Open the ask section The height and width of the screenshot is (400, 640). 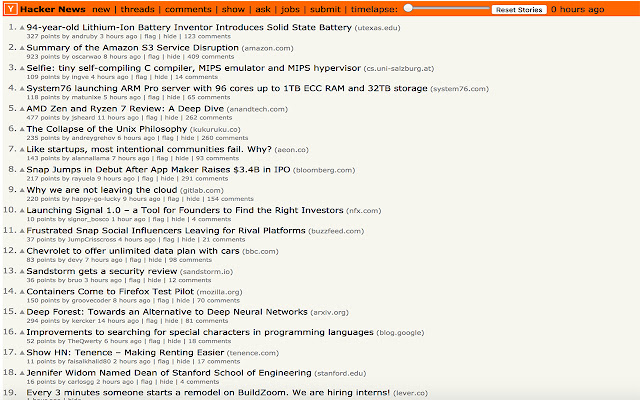(263, 9)
